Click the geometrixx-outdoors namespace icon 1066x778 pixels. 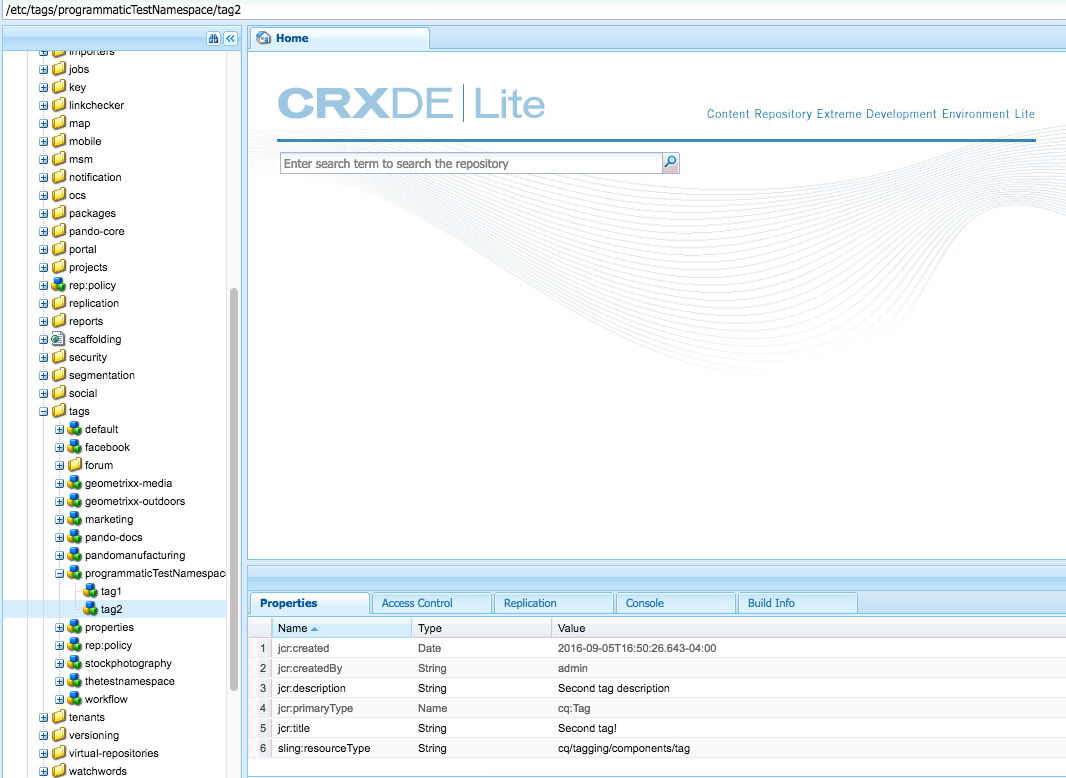75,501
